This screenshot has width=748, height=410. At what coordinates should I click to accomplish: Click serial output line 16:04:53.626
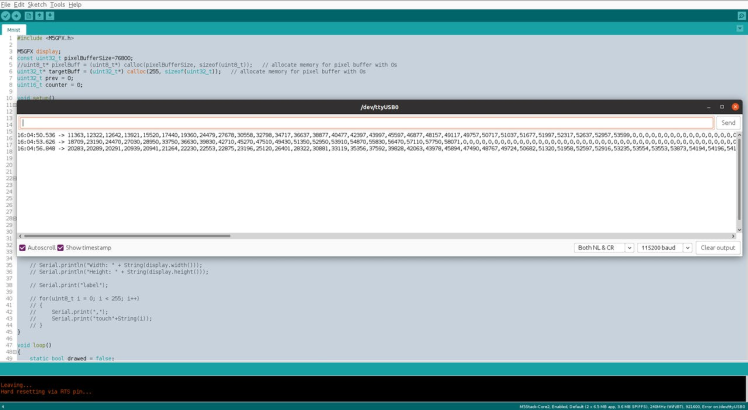(377, 142)
